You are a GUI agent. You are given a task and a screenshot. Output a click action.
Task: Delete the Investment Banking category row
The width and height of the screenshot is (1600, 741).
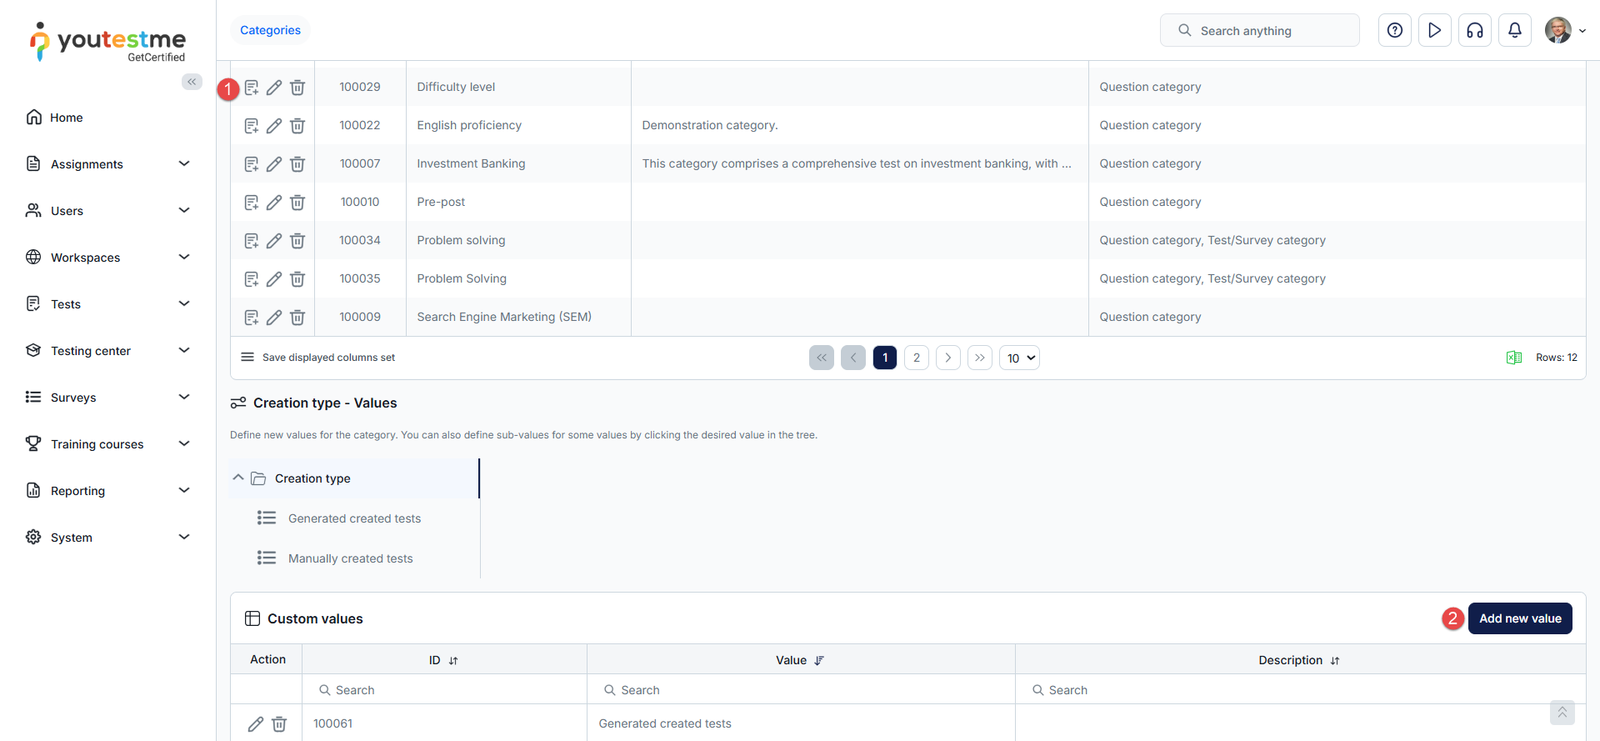(297, 164)
